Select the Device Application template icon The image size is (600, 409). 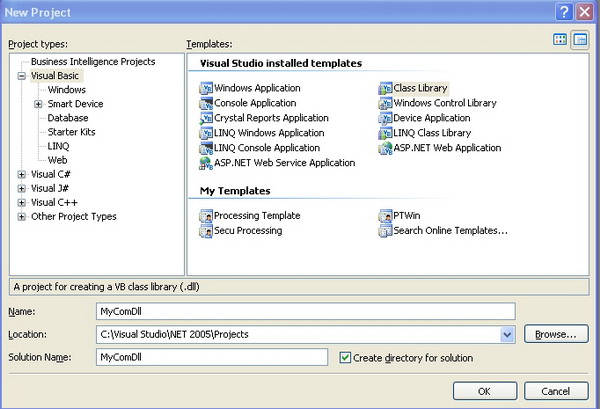tap(385, 118)
